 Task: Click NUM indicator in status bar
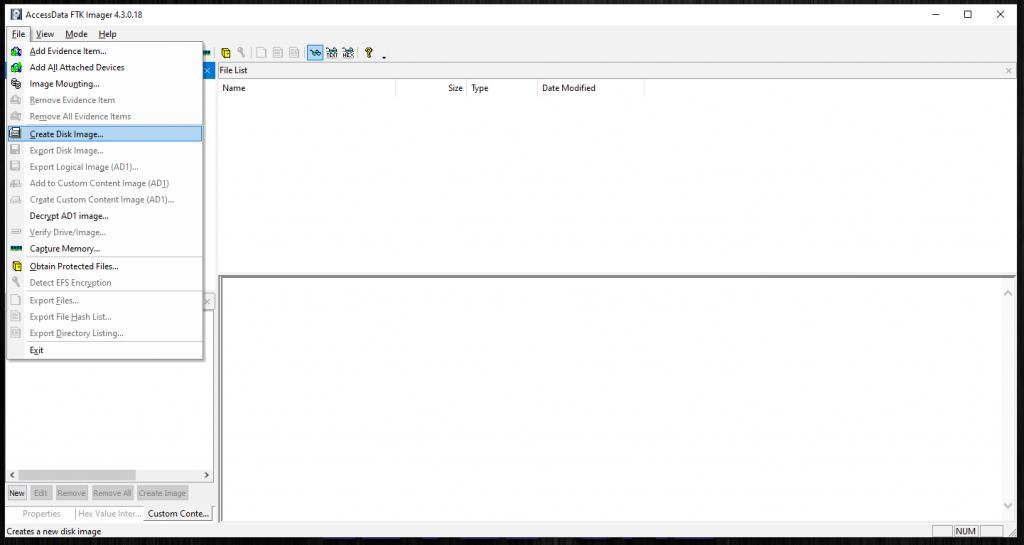965,531
